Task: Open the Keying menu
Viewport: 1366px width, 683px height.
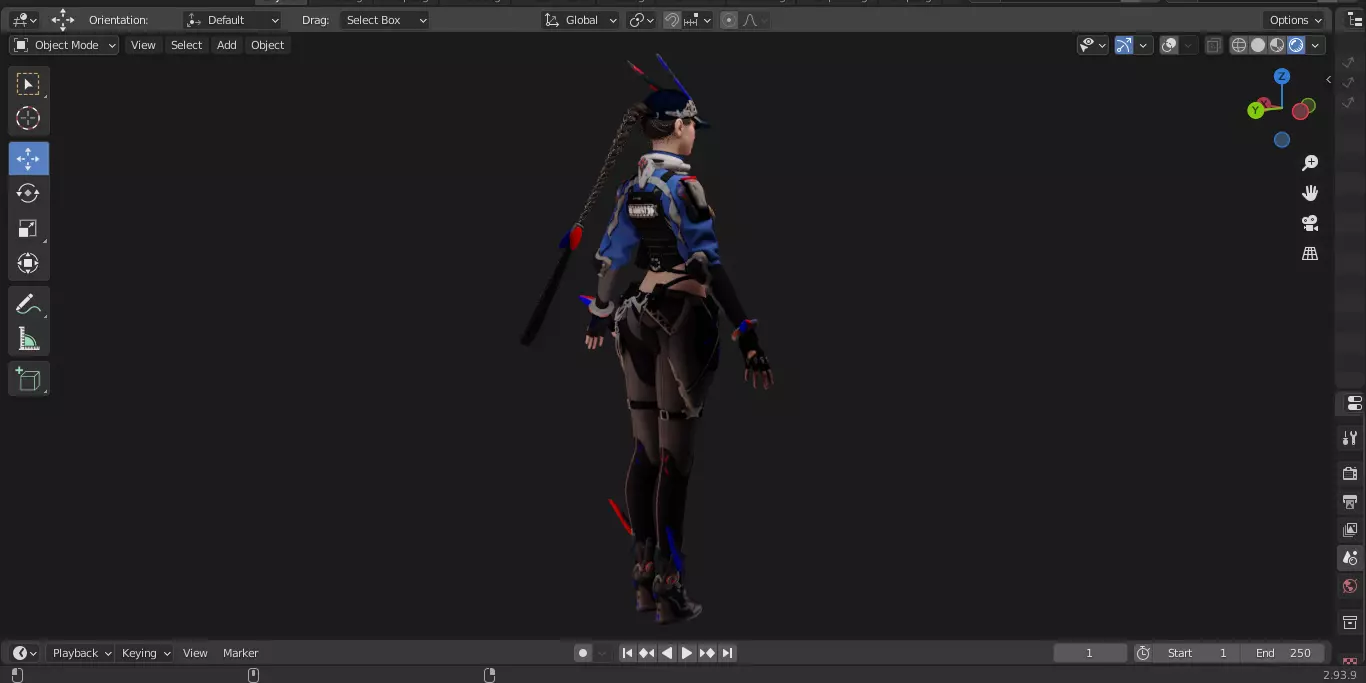Action: [x=145, y=653]
